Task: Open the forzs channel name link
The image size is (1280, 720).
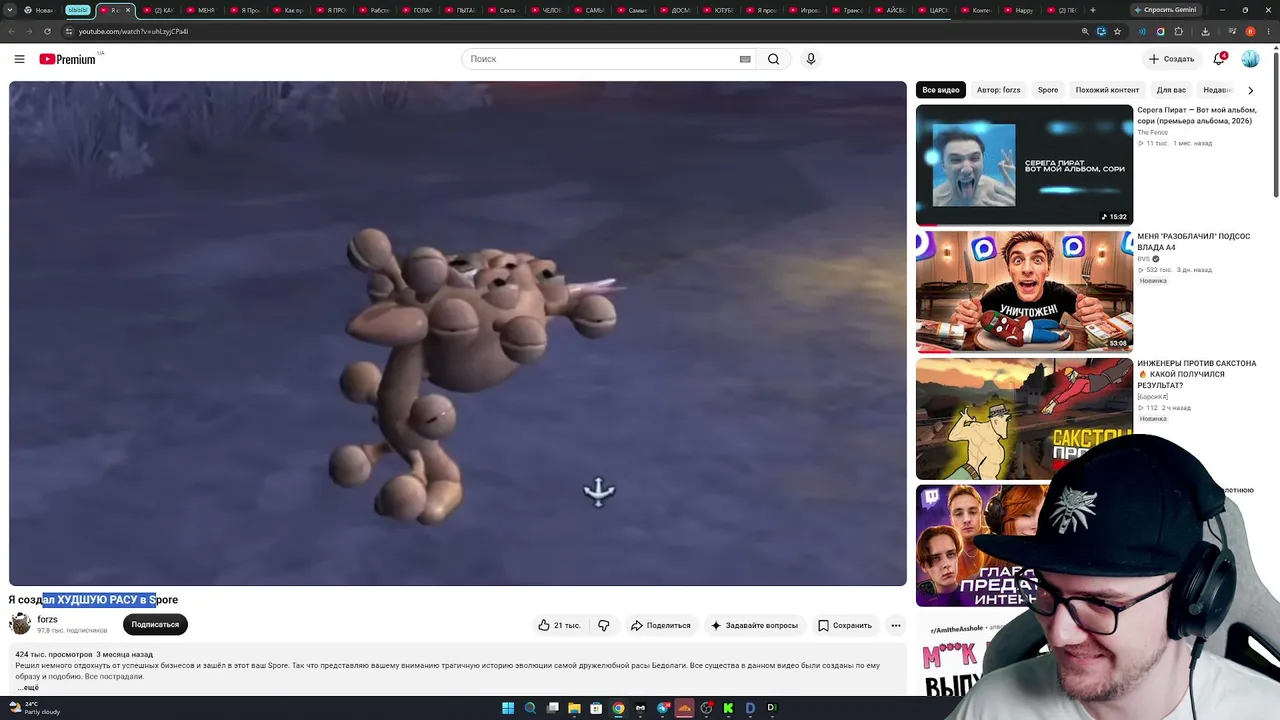Action: (47, 620)
